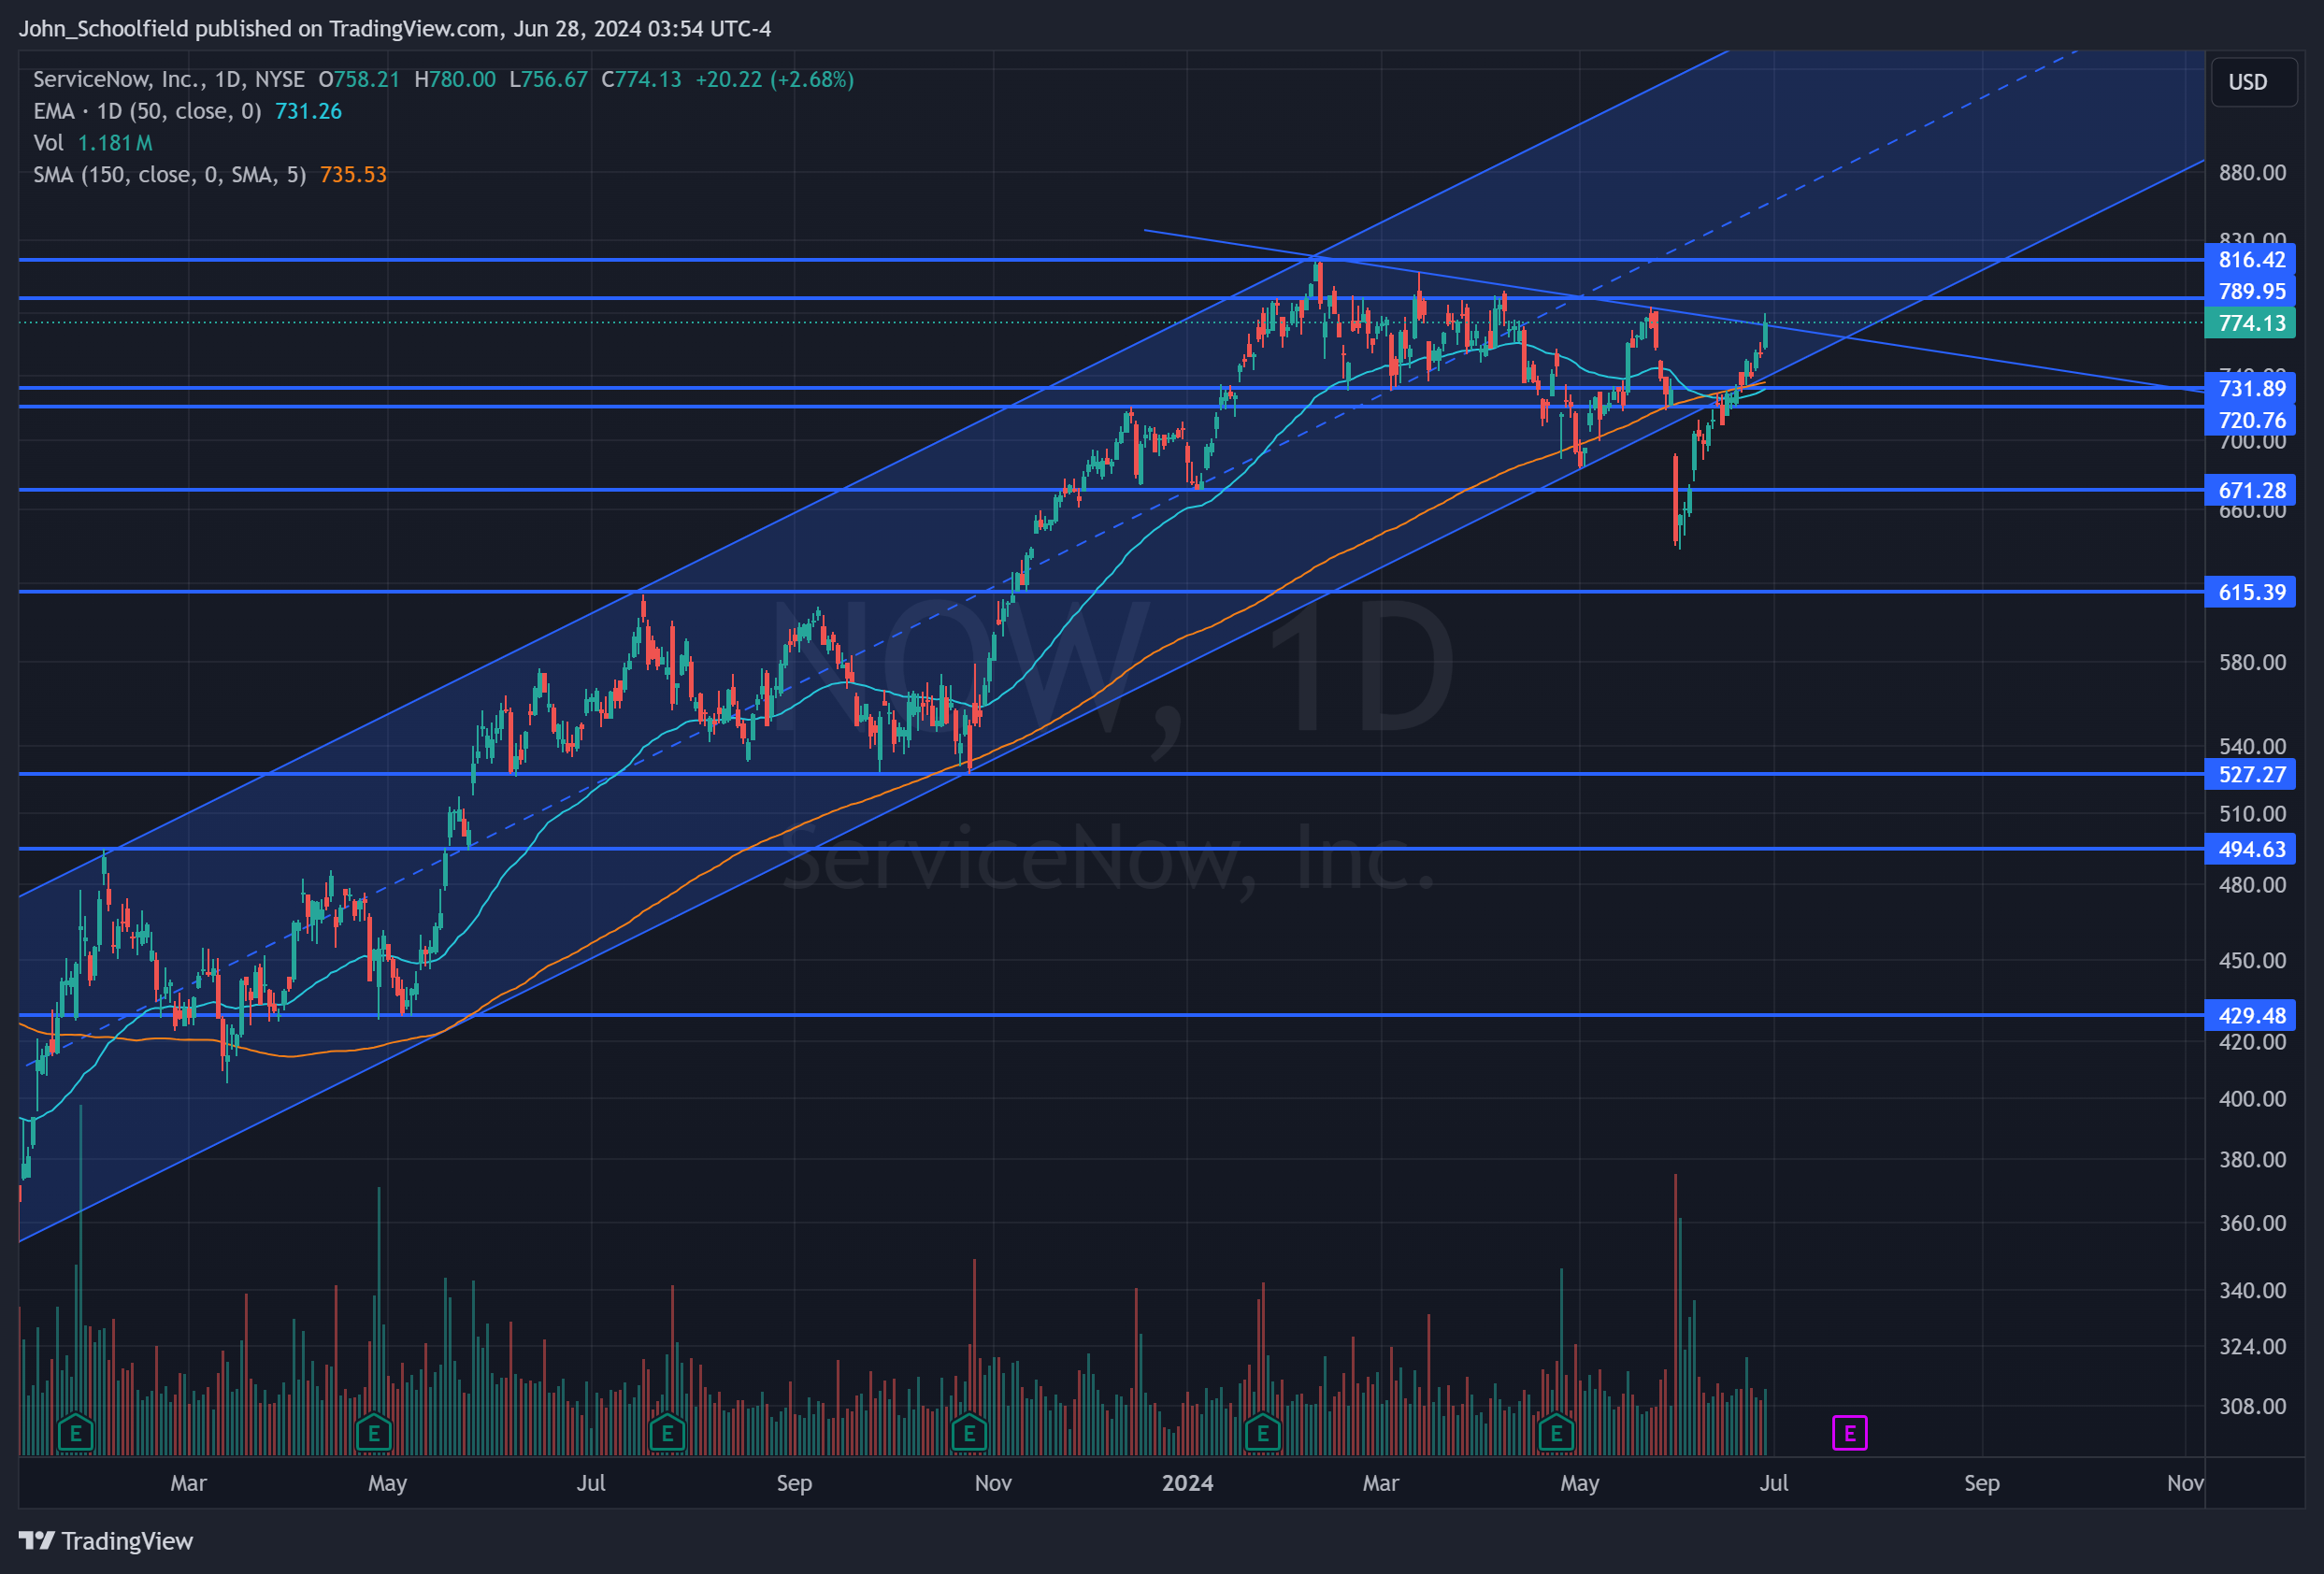This screenshot has width=2324, height=1574.
Task: Click the open price O758.21
Action: [x=359, y=79]
